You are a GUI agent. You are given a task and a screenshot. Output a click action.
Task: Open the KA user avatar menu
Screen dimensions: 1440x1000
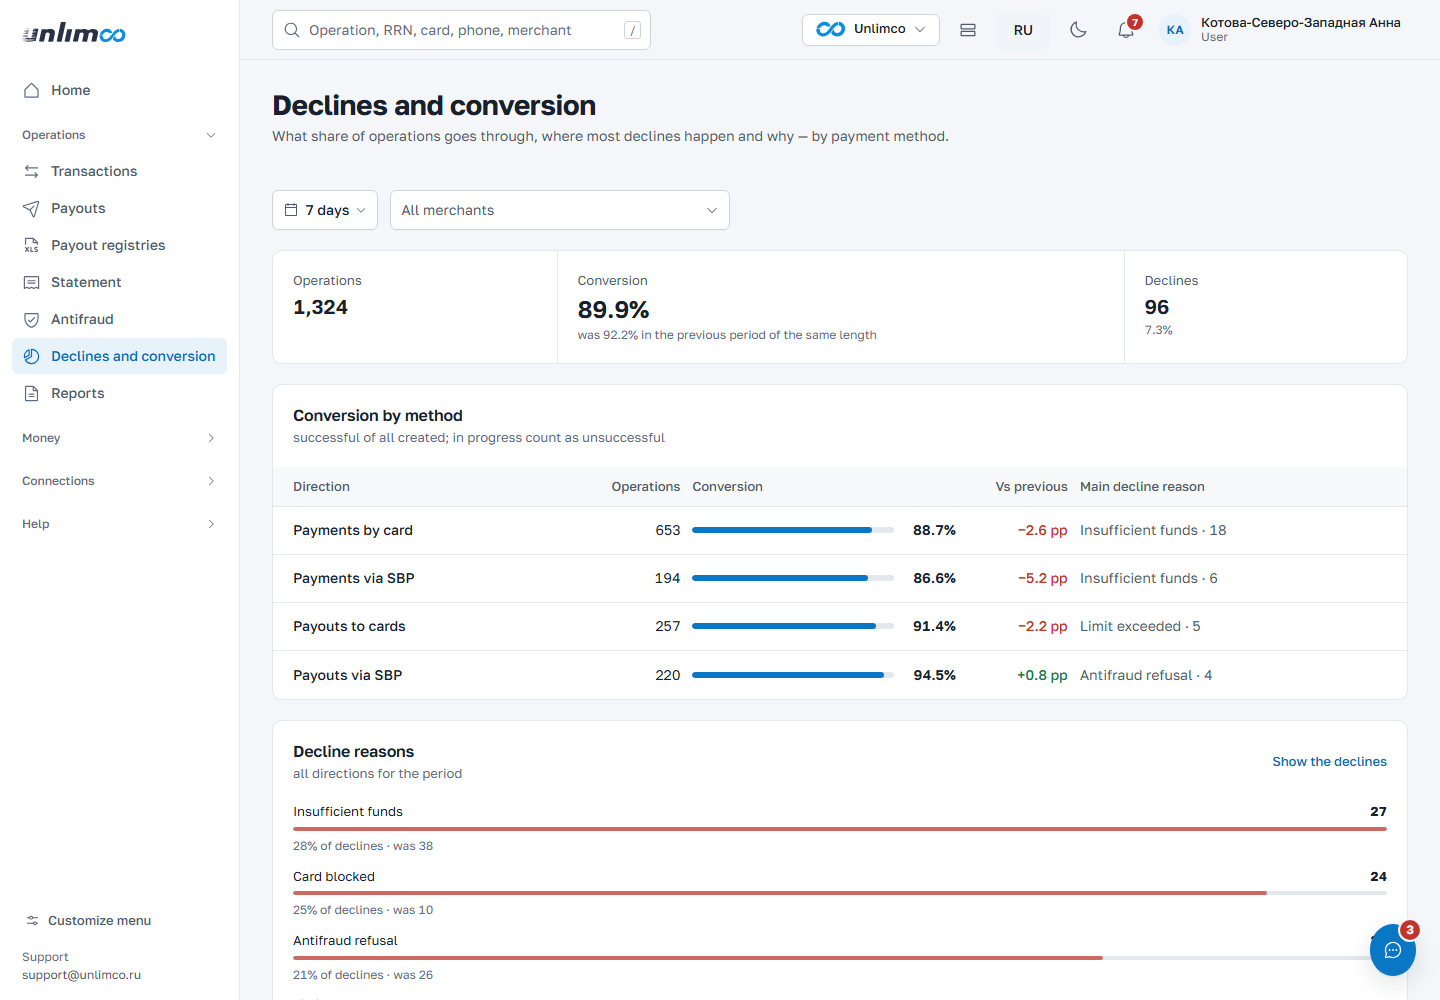(x=1175, y=30)
